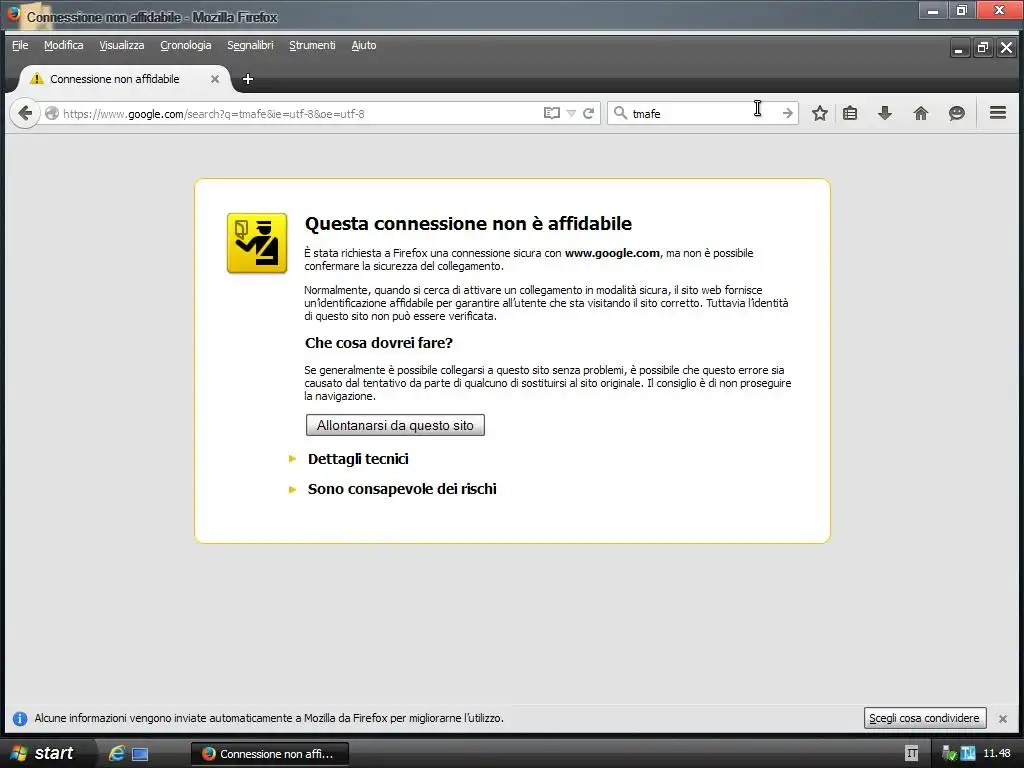Image resolution: width=1024 pixels, height=768 pixels.
Task: Click Scegli cosa condividere button
Action: pyautogui.click(x=924, y=718)
